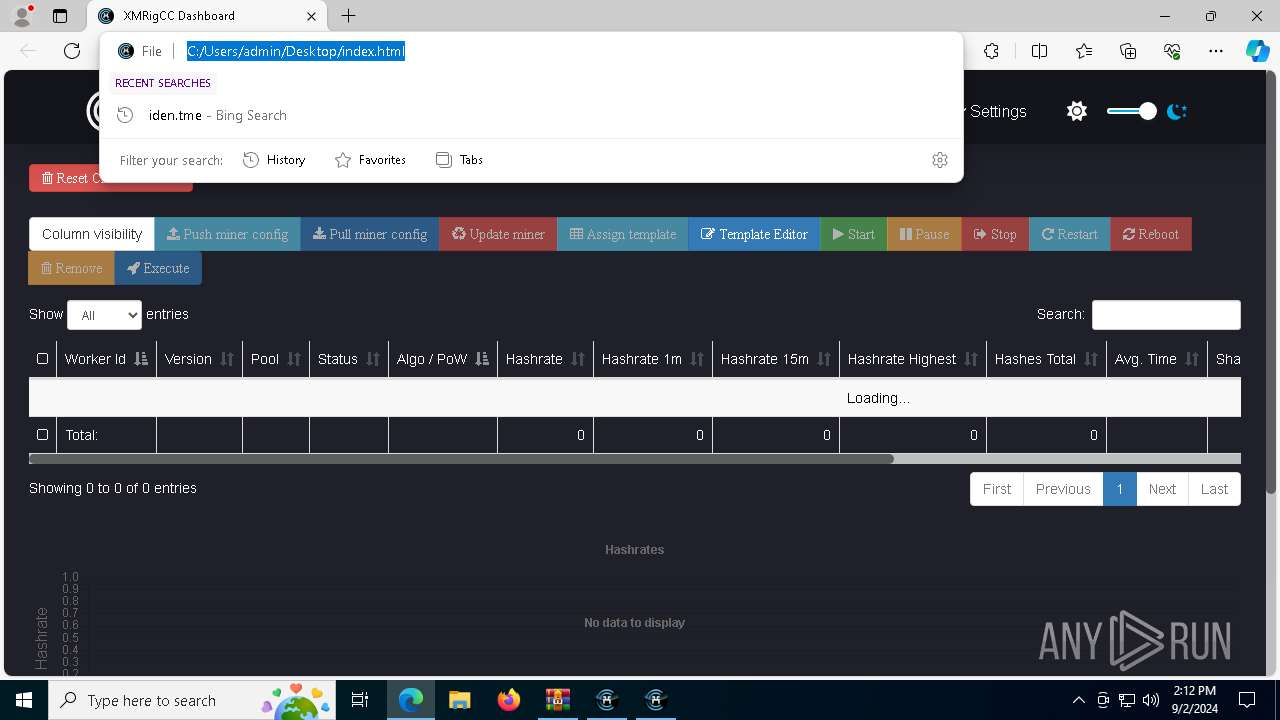Click the sun light-mode icon

coord(1077,111)
